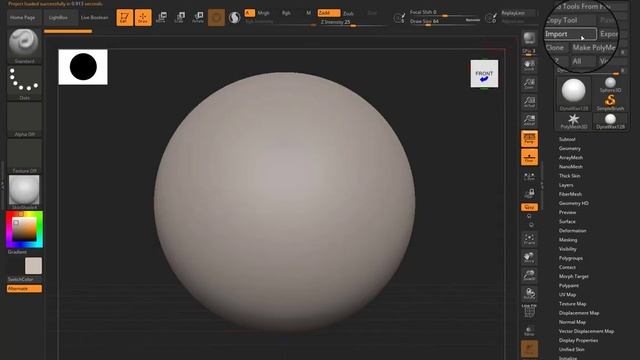
Task: Click the Actual size icon
Action: pyautogui.click(x=529, y=102)
